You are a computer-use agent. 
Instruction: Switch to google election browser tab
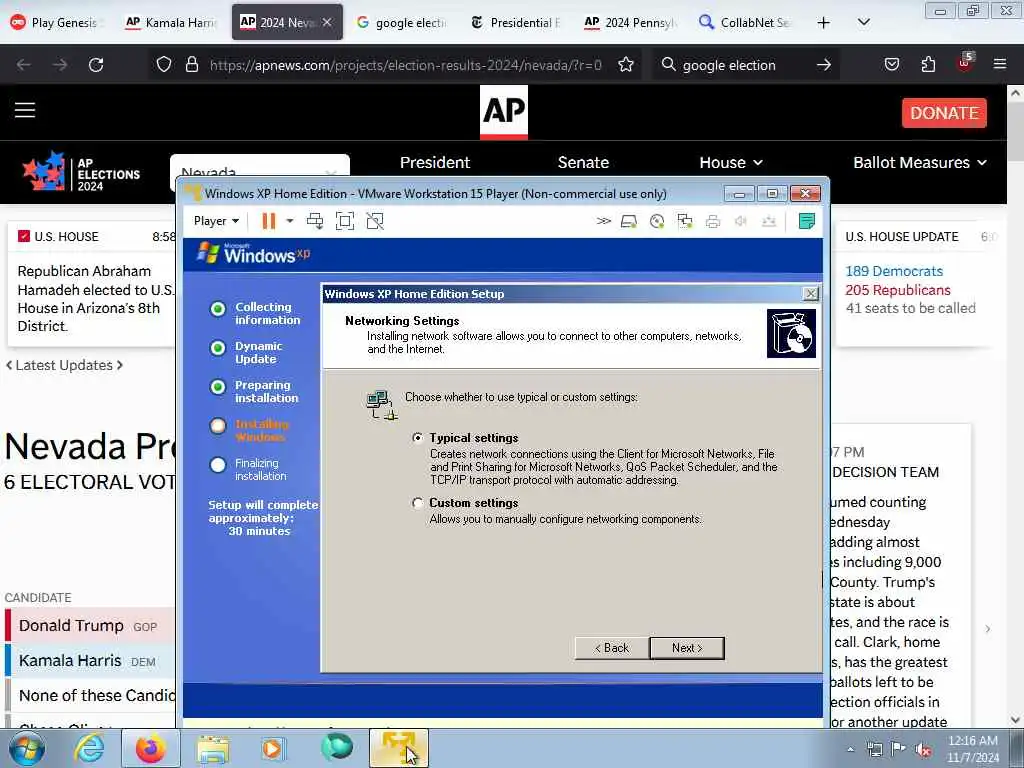[x=401, y=22]
